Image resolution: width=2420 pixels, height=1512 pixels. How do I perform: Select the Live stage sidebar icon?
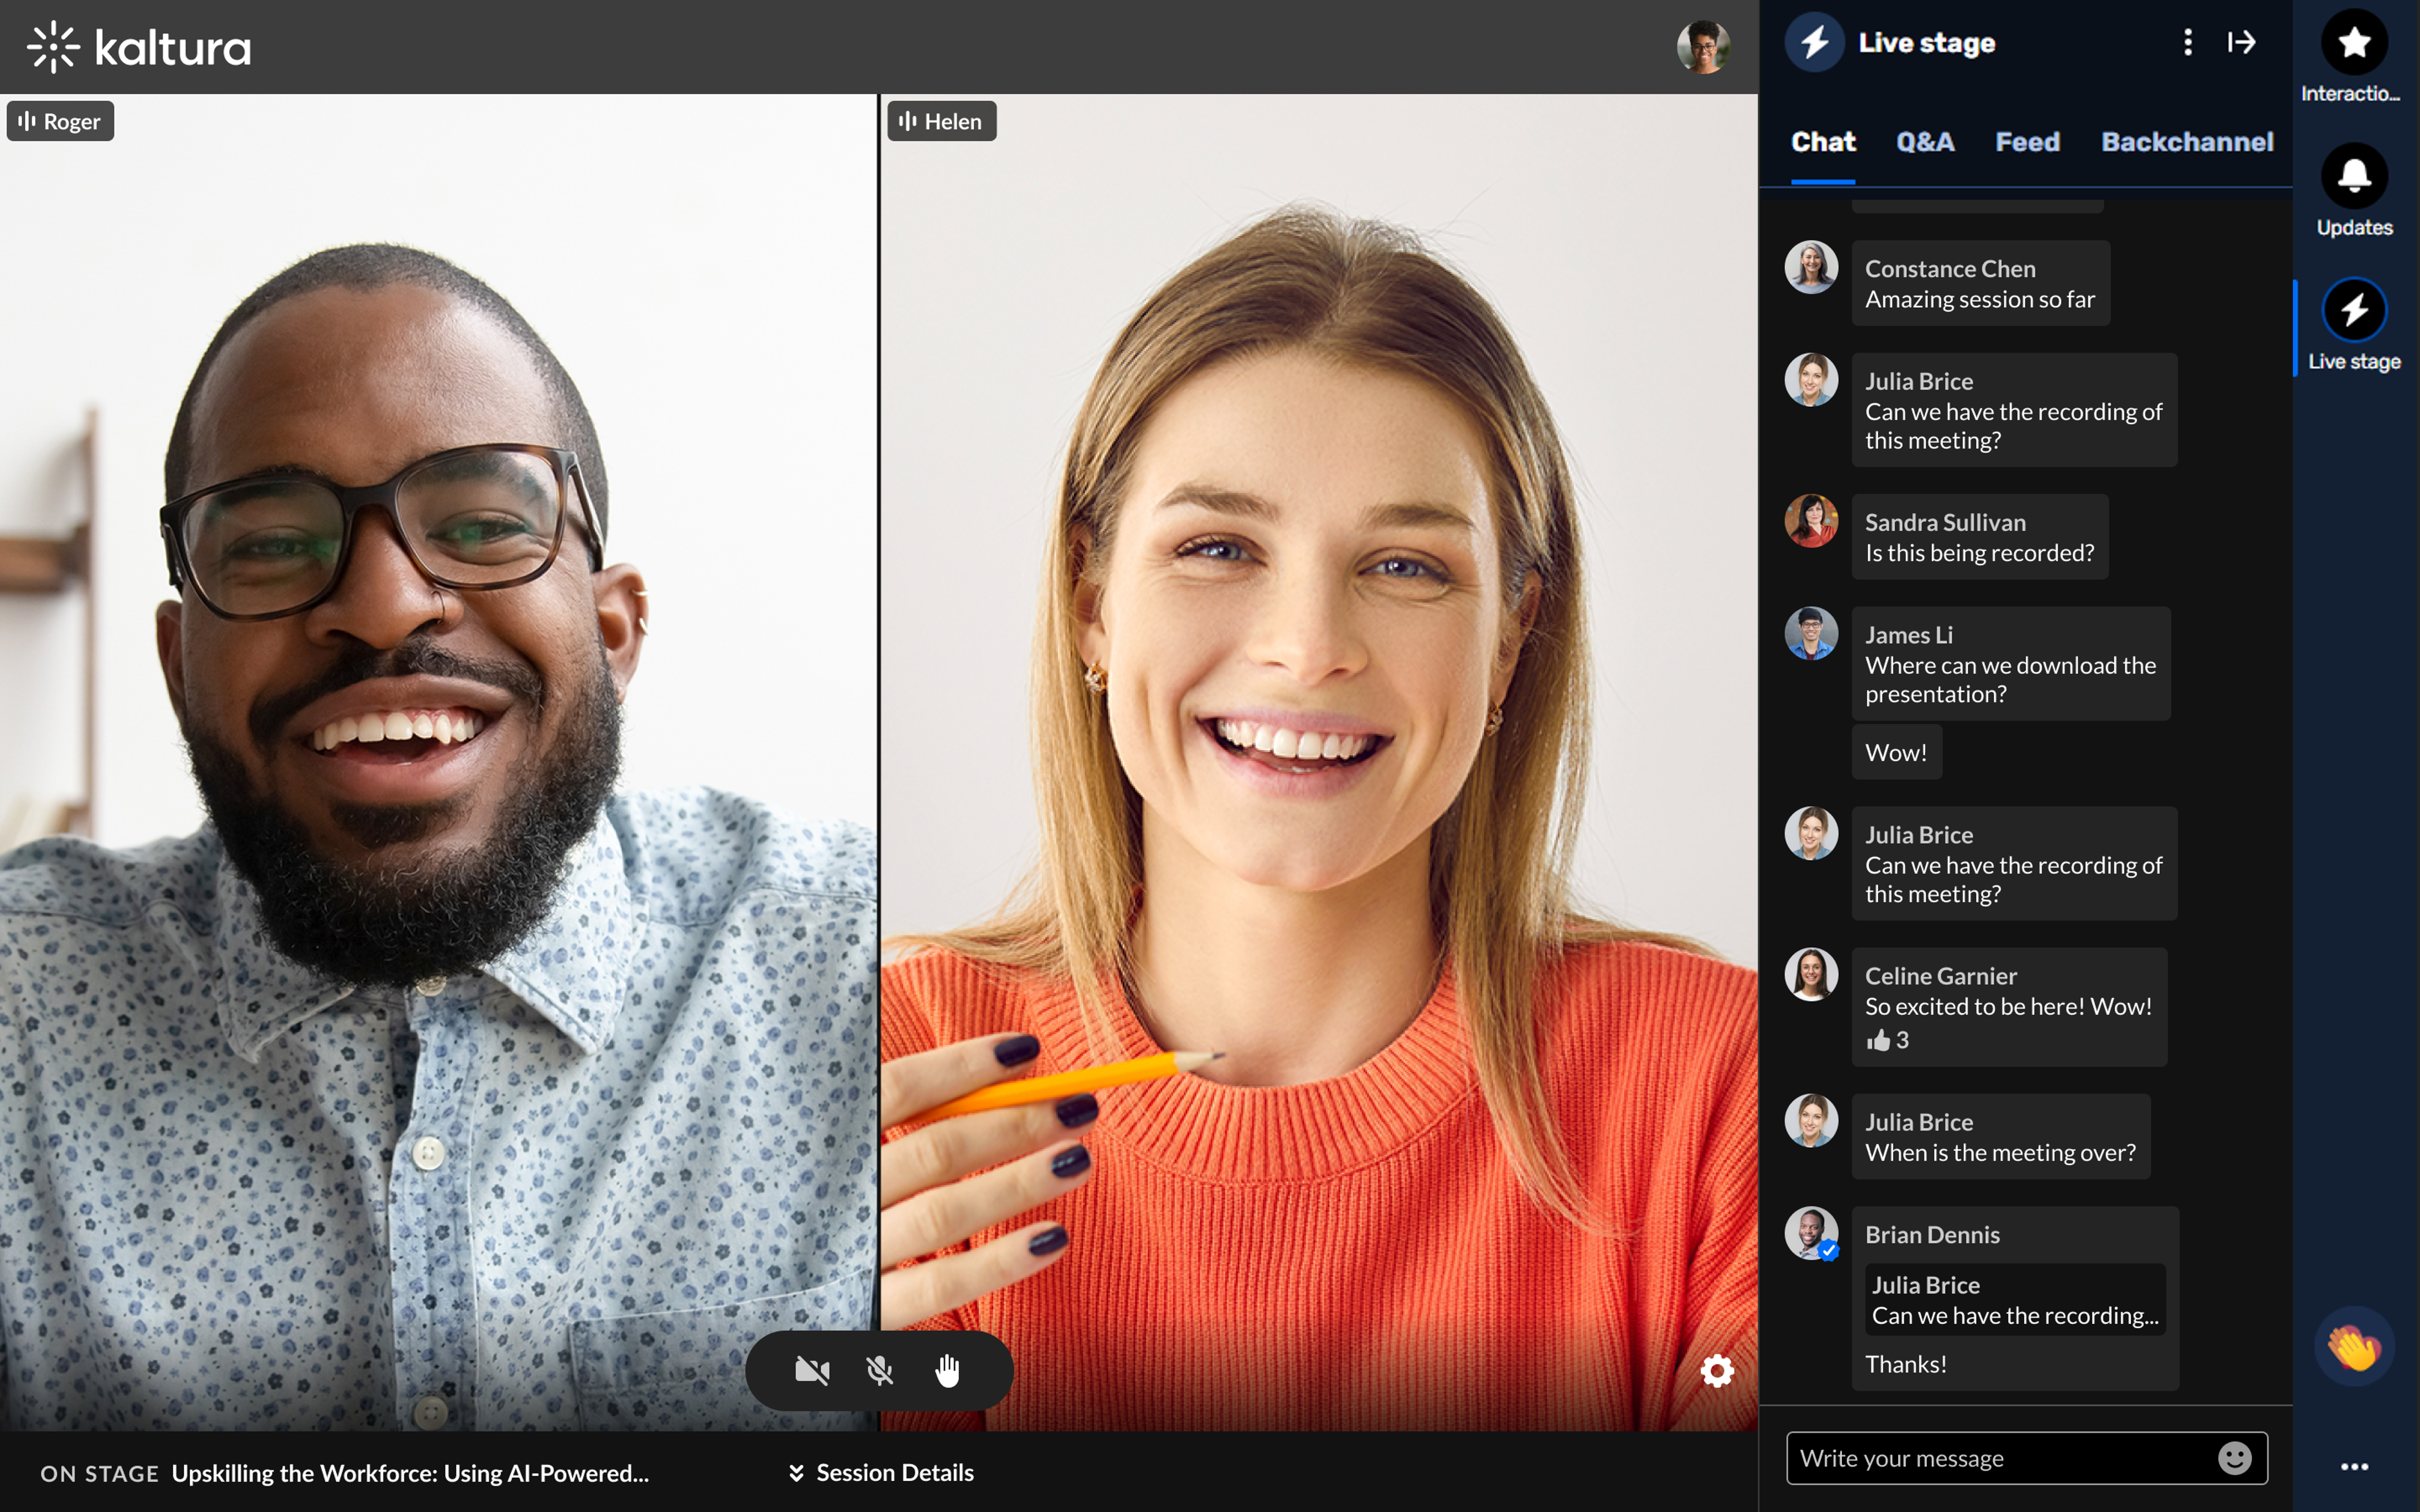click(x=2354, y=311)
